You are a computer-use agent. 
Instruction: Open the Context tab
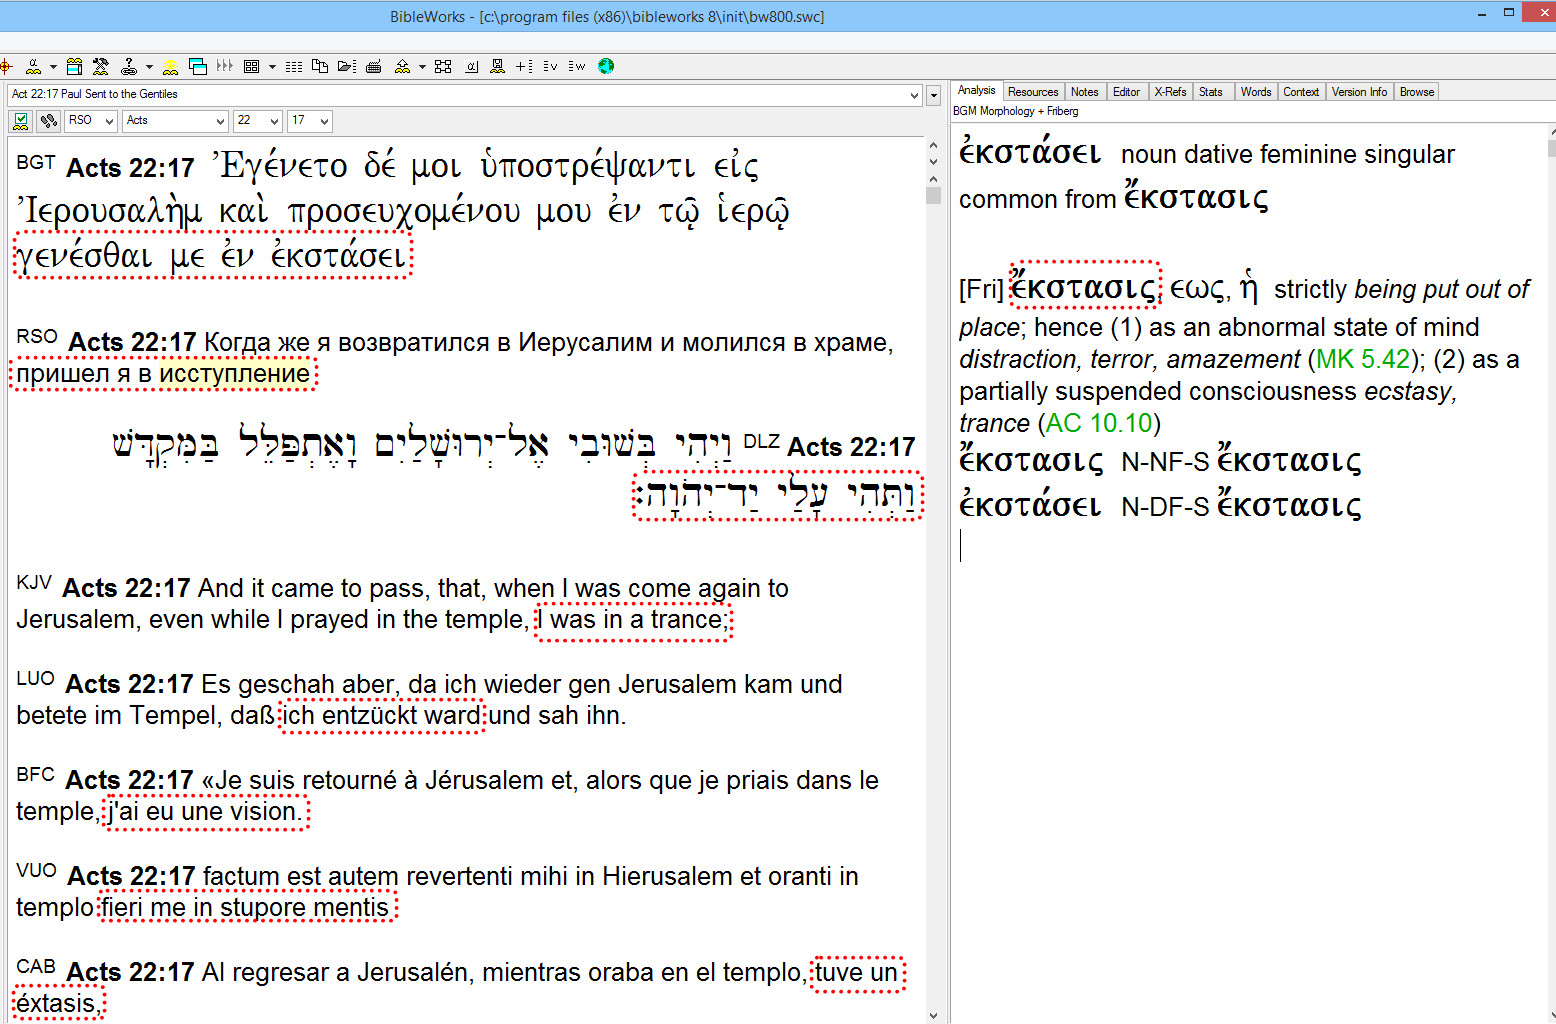point(1301,92)
